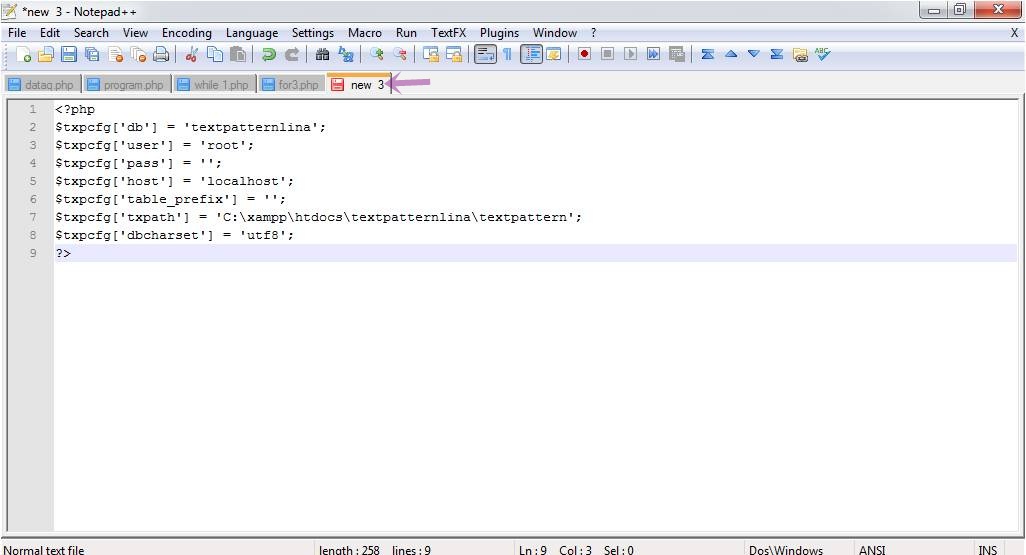Click line 7 containing the txpath setting

318,217
